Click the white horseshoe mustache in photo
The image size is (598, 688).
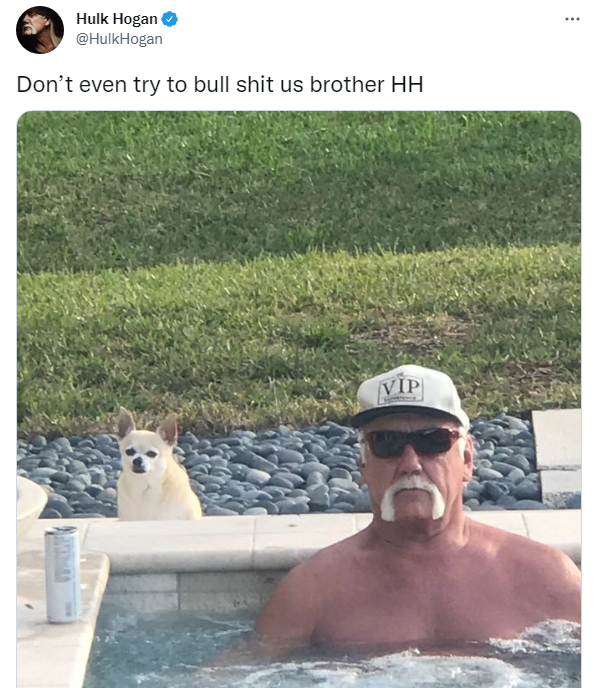point(412,497)
